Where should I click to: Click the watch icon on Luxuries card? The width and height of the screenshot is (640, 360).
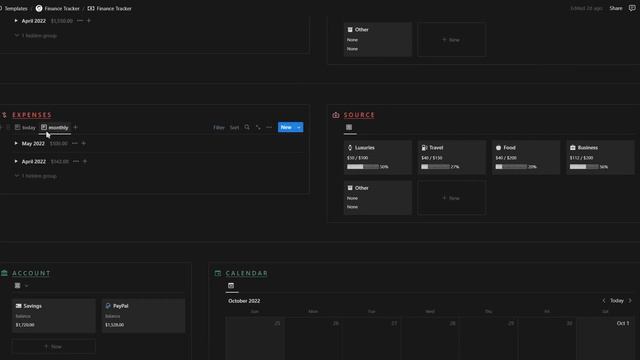coord(350,148)
